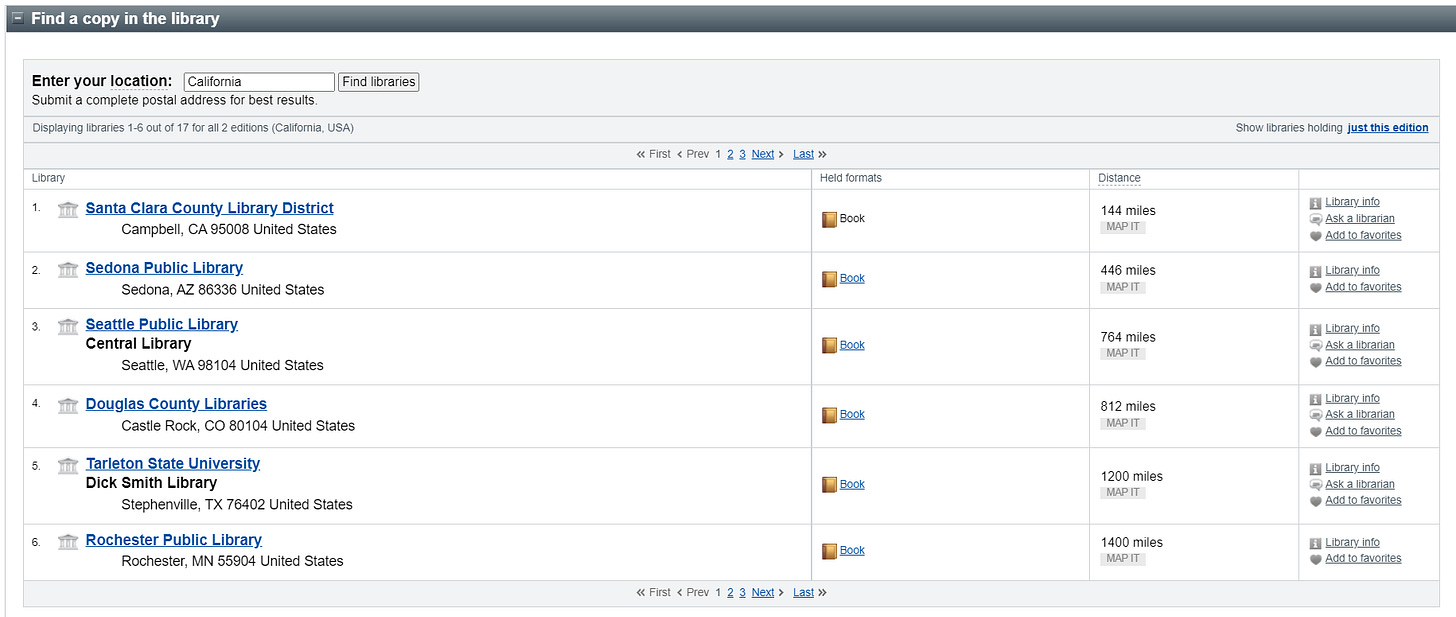Click library building icon for Seattle Public Library

68,326
